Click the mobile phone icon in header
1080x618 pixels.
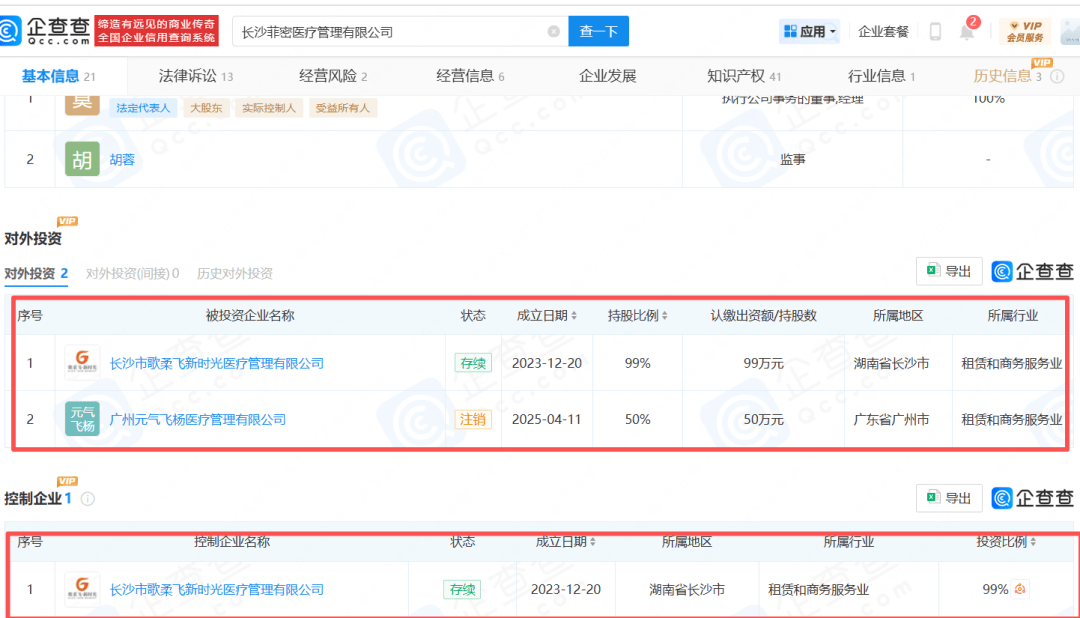point(935,32)
